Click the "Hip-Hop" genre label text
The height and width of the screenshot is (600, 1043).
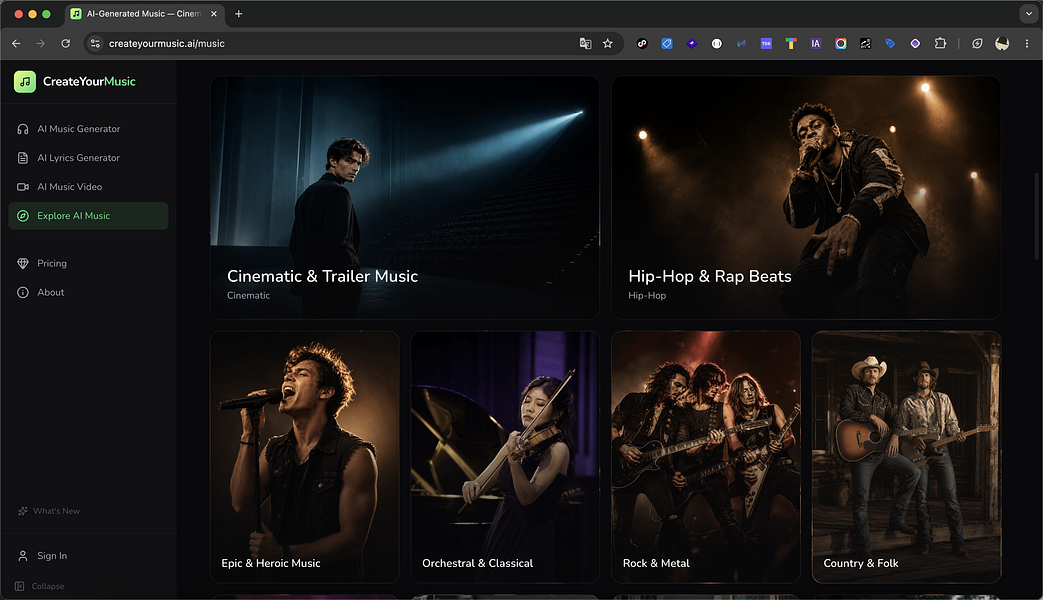point(647,295)
